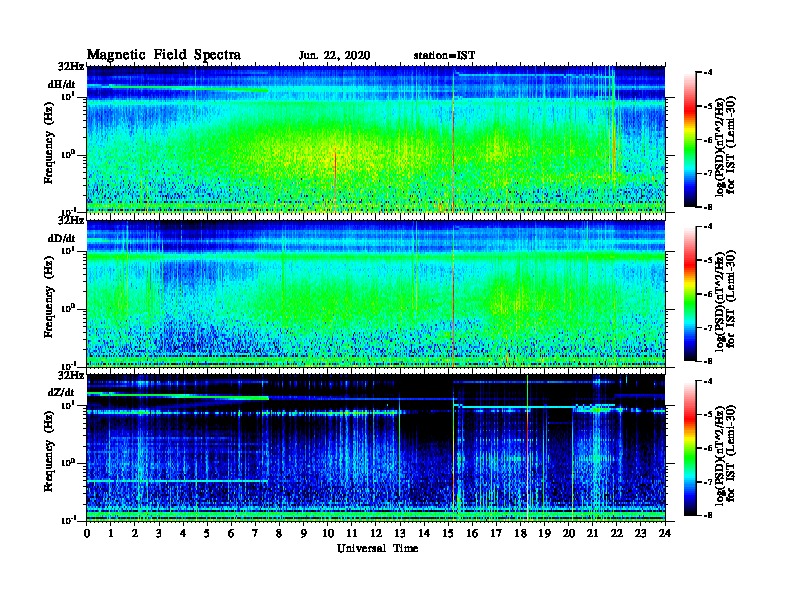Image resolution: width=792 pixels, height=612 pixels.
Task: Click the dD/dt panel's Frequency (Hz) axis label
Action: pyautogui.click(x=48, y=297)
